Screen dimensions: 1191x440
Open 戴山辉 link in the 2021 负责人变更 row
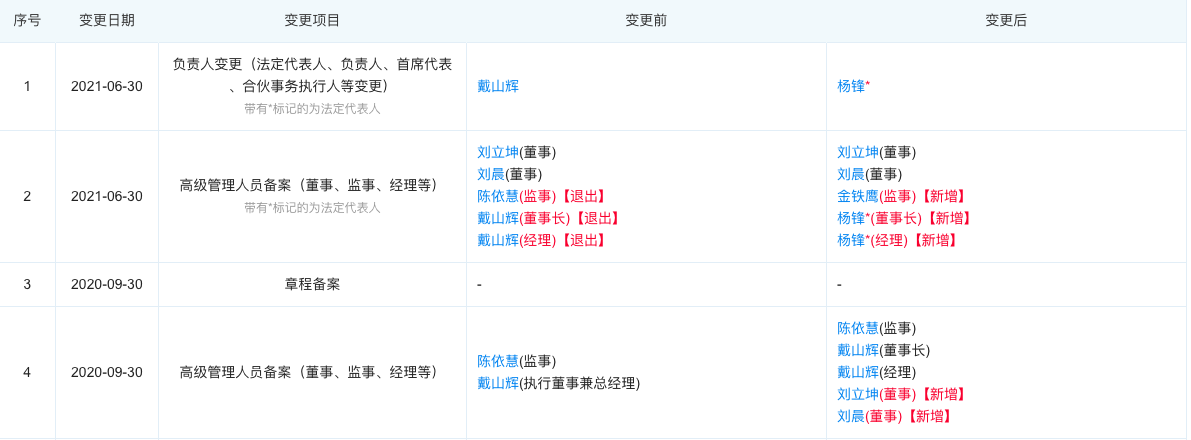(x=498, y=87)
